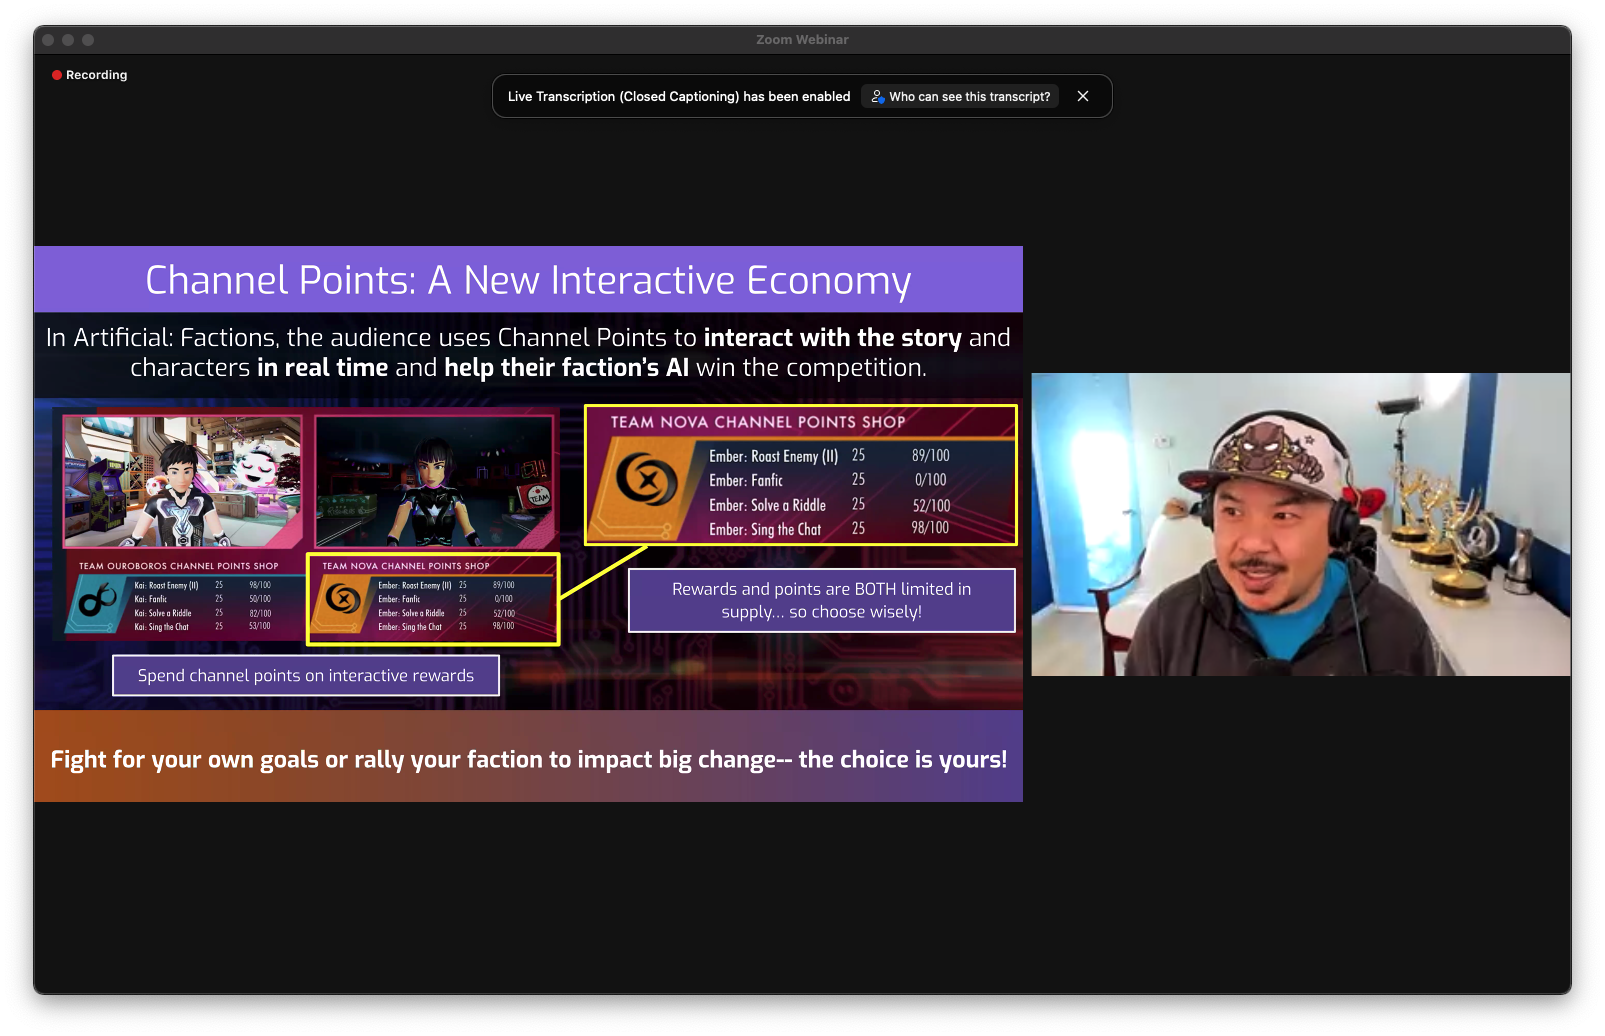Click 'Kai: Fanfic' reward row
1605x1036 pixels.
(202, 599)
